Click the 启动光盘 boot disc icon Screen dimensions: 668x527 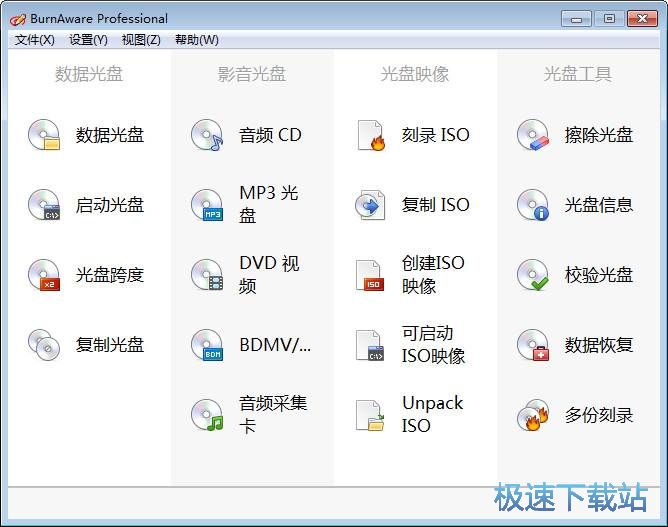[44, 204]
